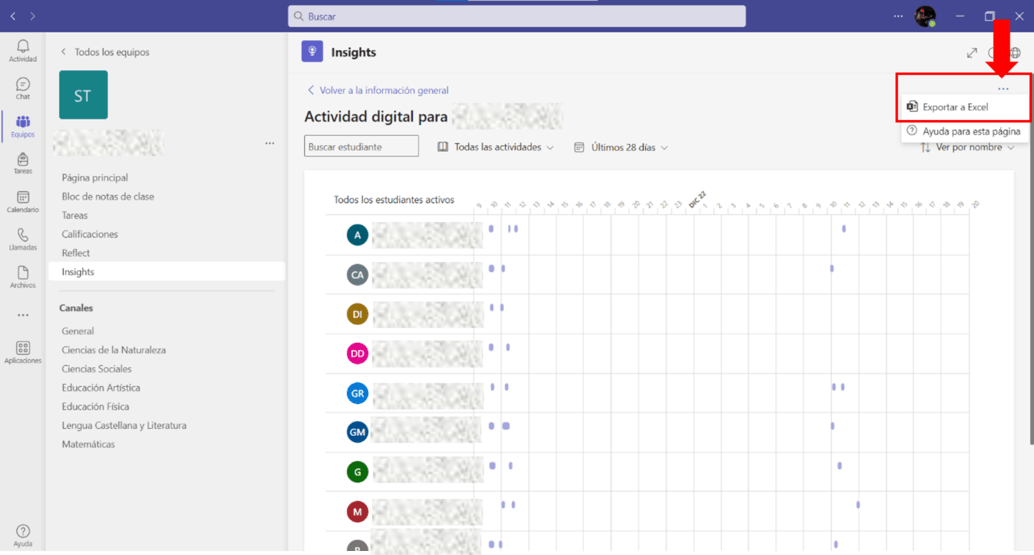Click the GR student avatar
The width and height of the screenshot is (1034, 555).
357,393
